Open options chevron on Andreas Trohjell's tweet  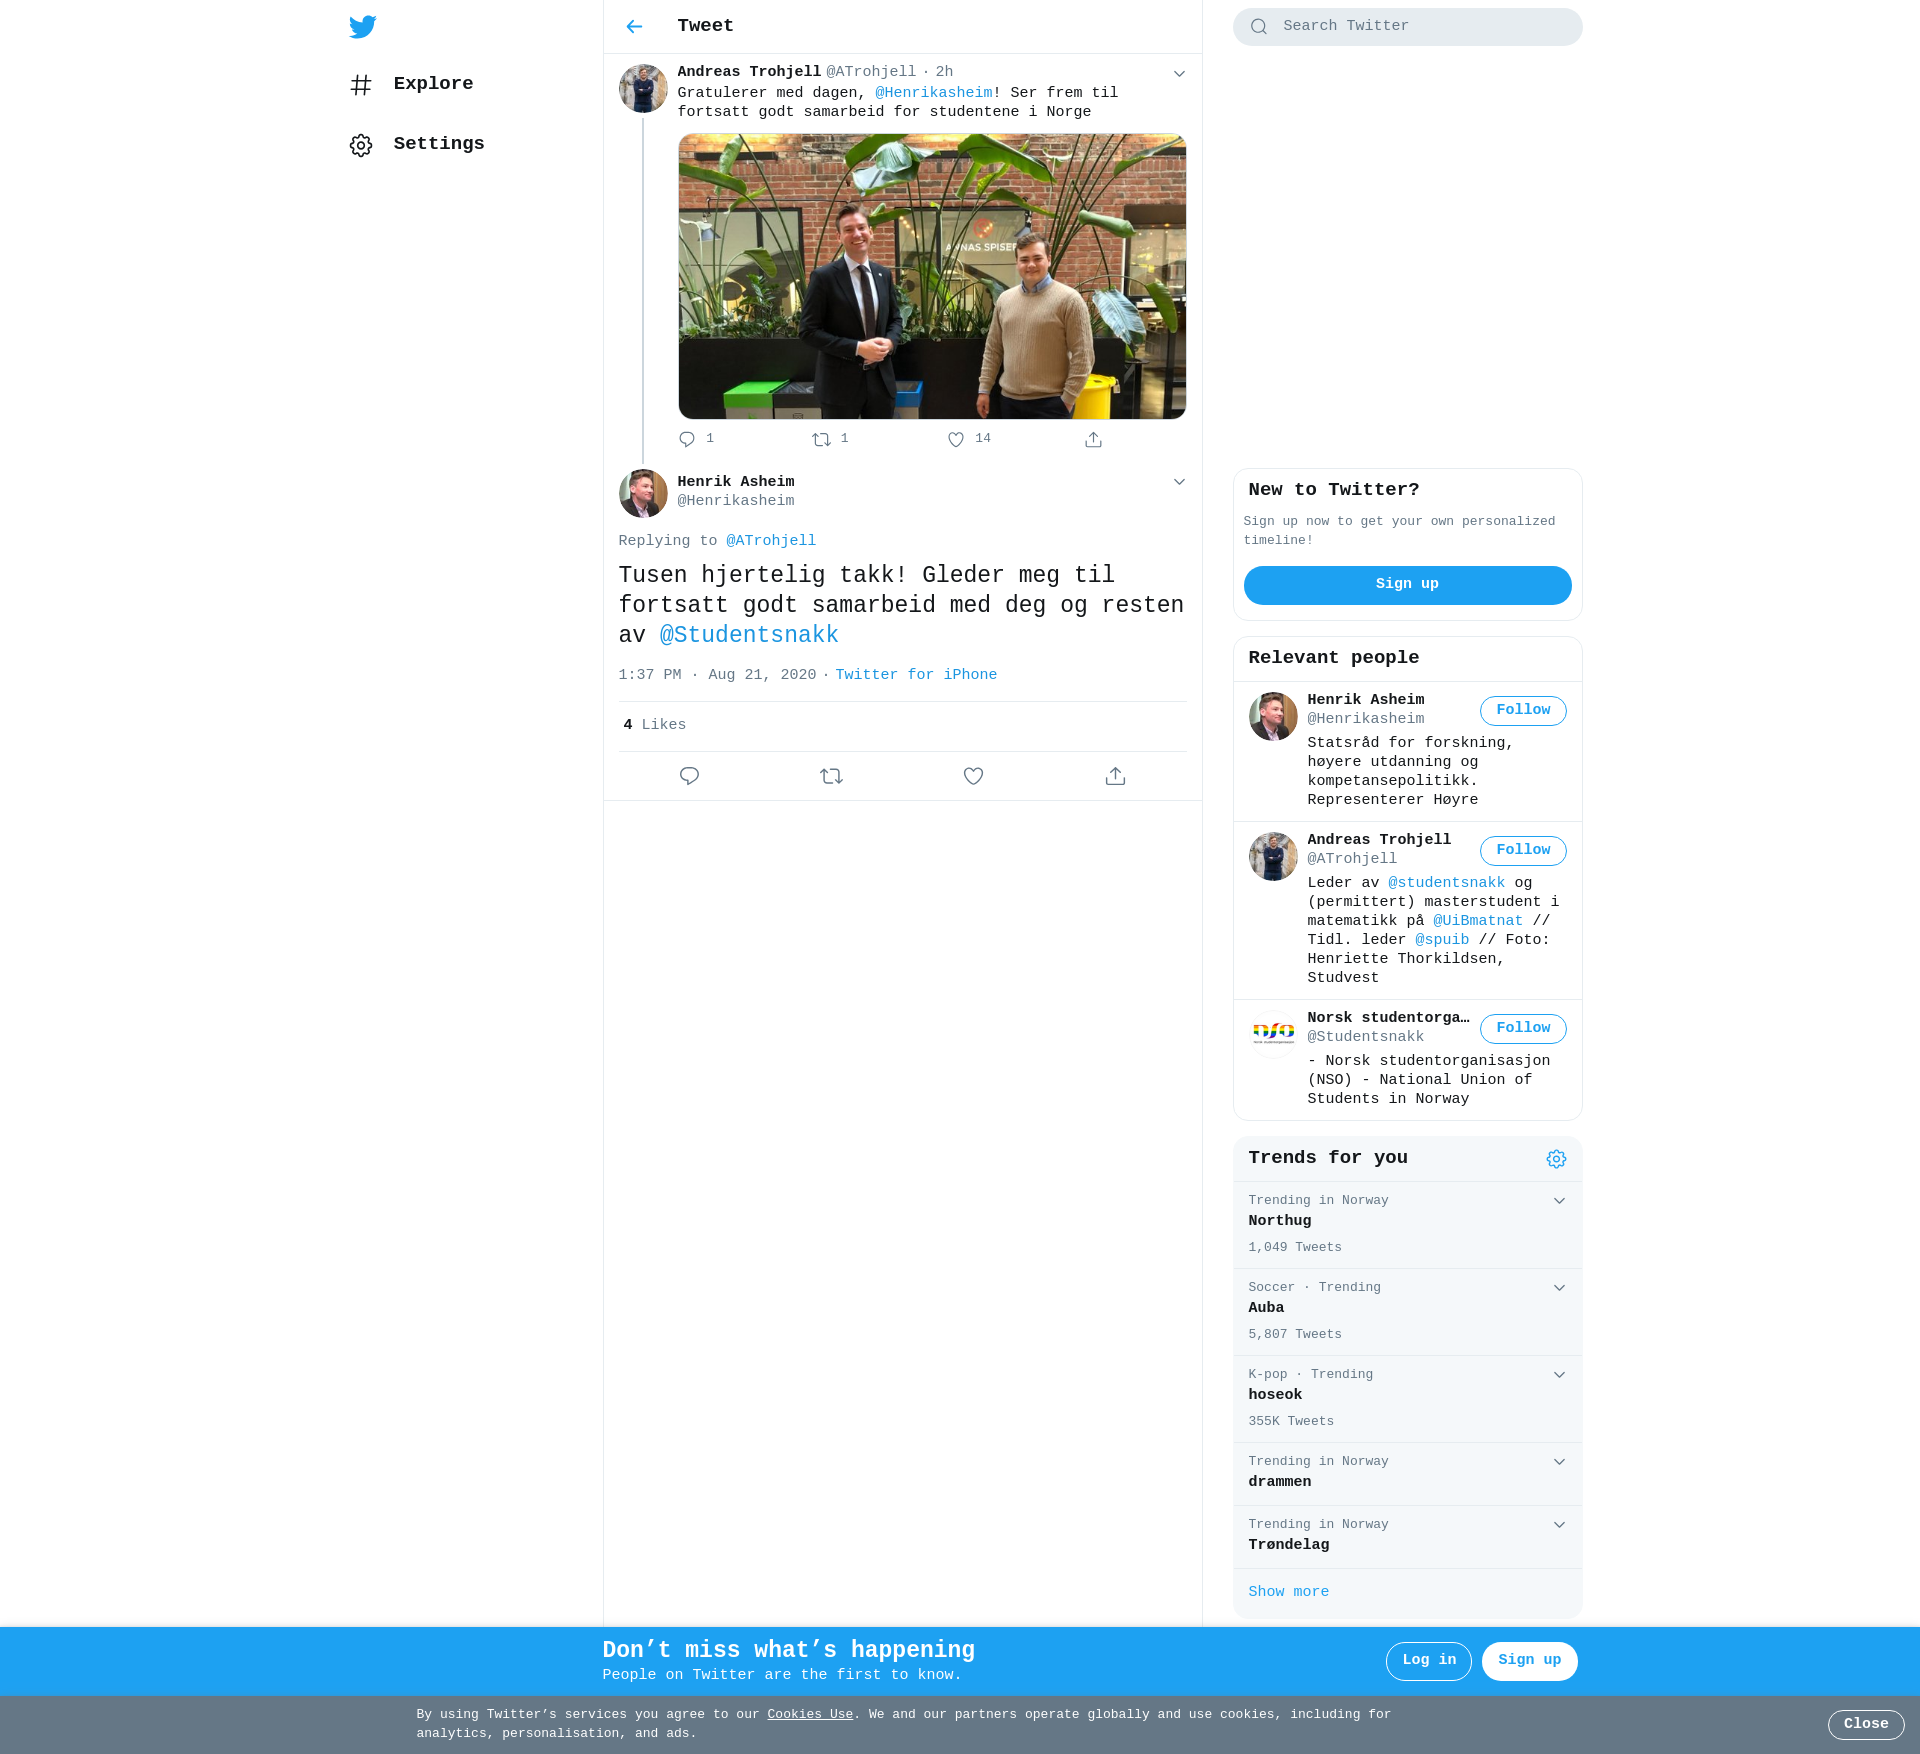tap(1179, 74)
